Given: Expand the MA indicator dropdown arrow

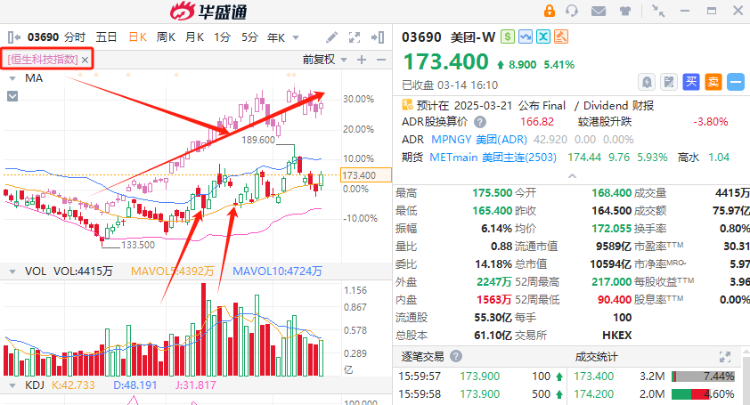Looking at the screenshot, I should coord(12,78).
